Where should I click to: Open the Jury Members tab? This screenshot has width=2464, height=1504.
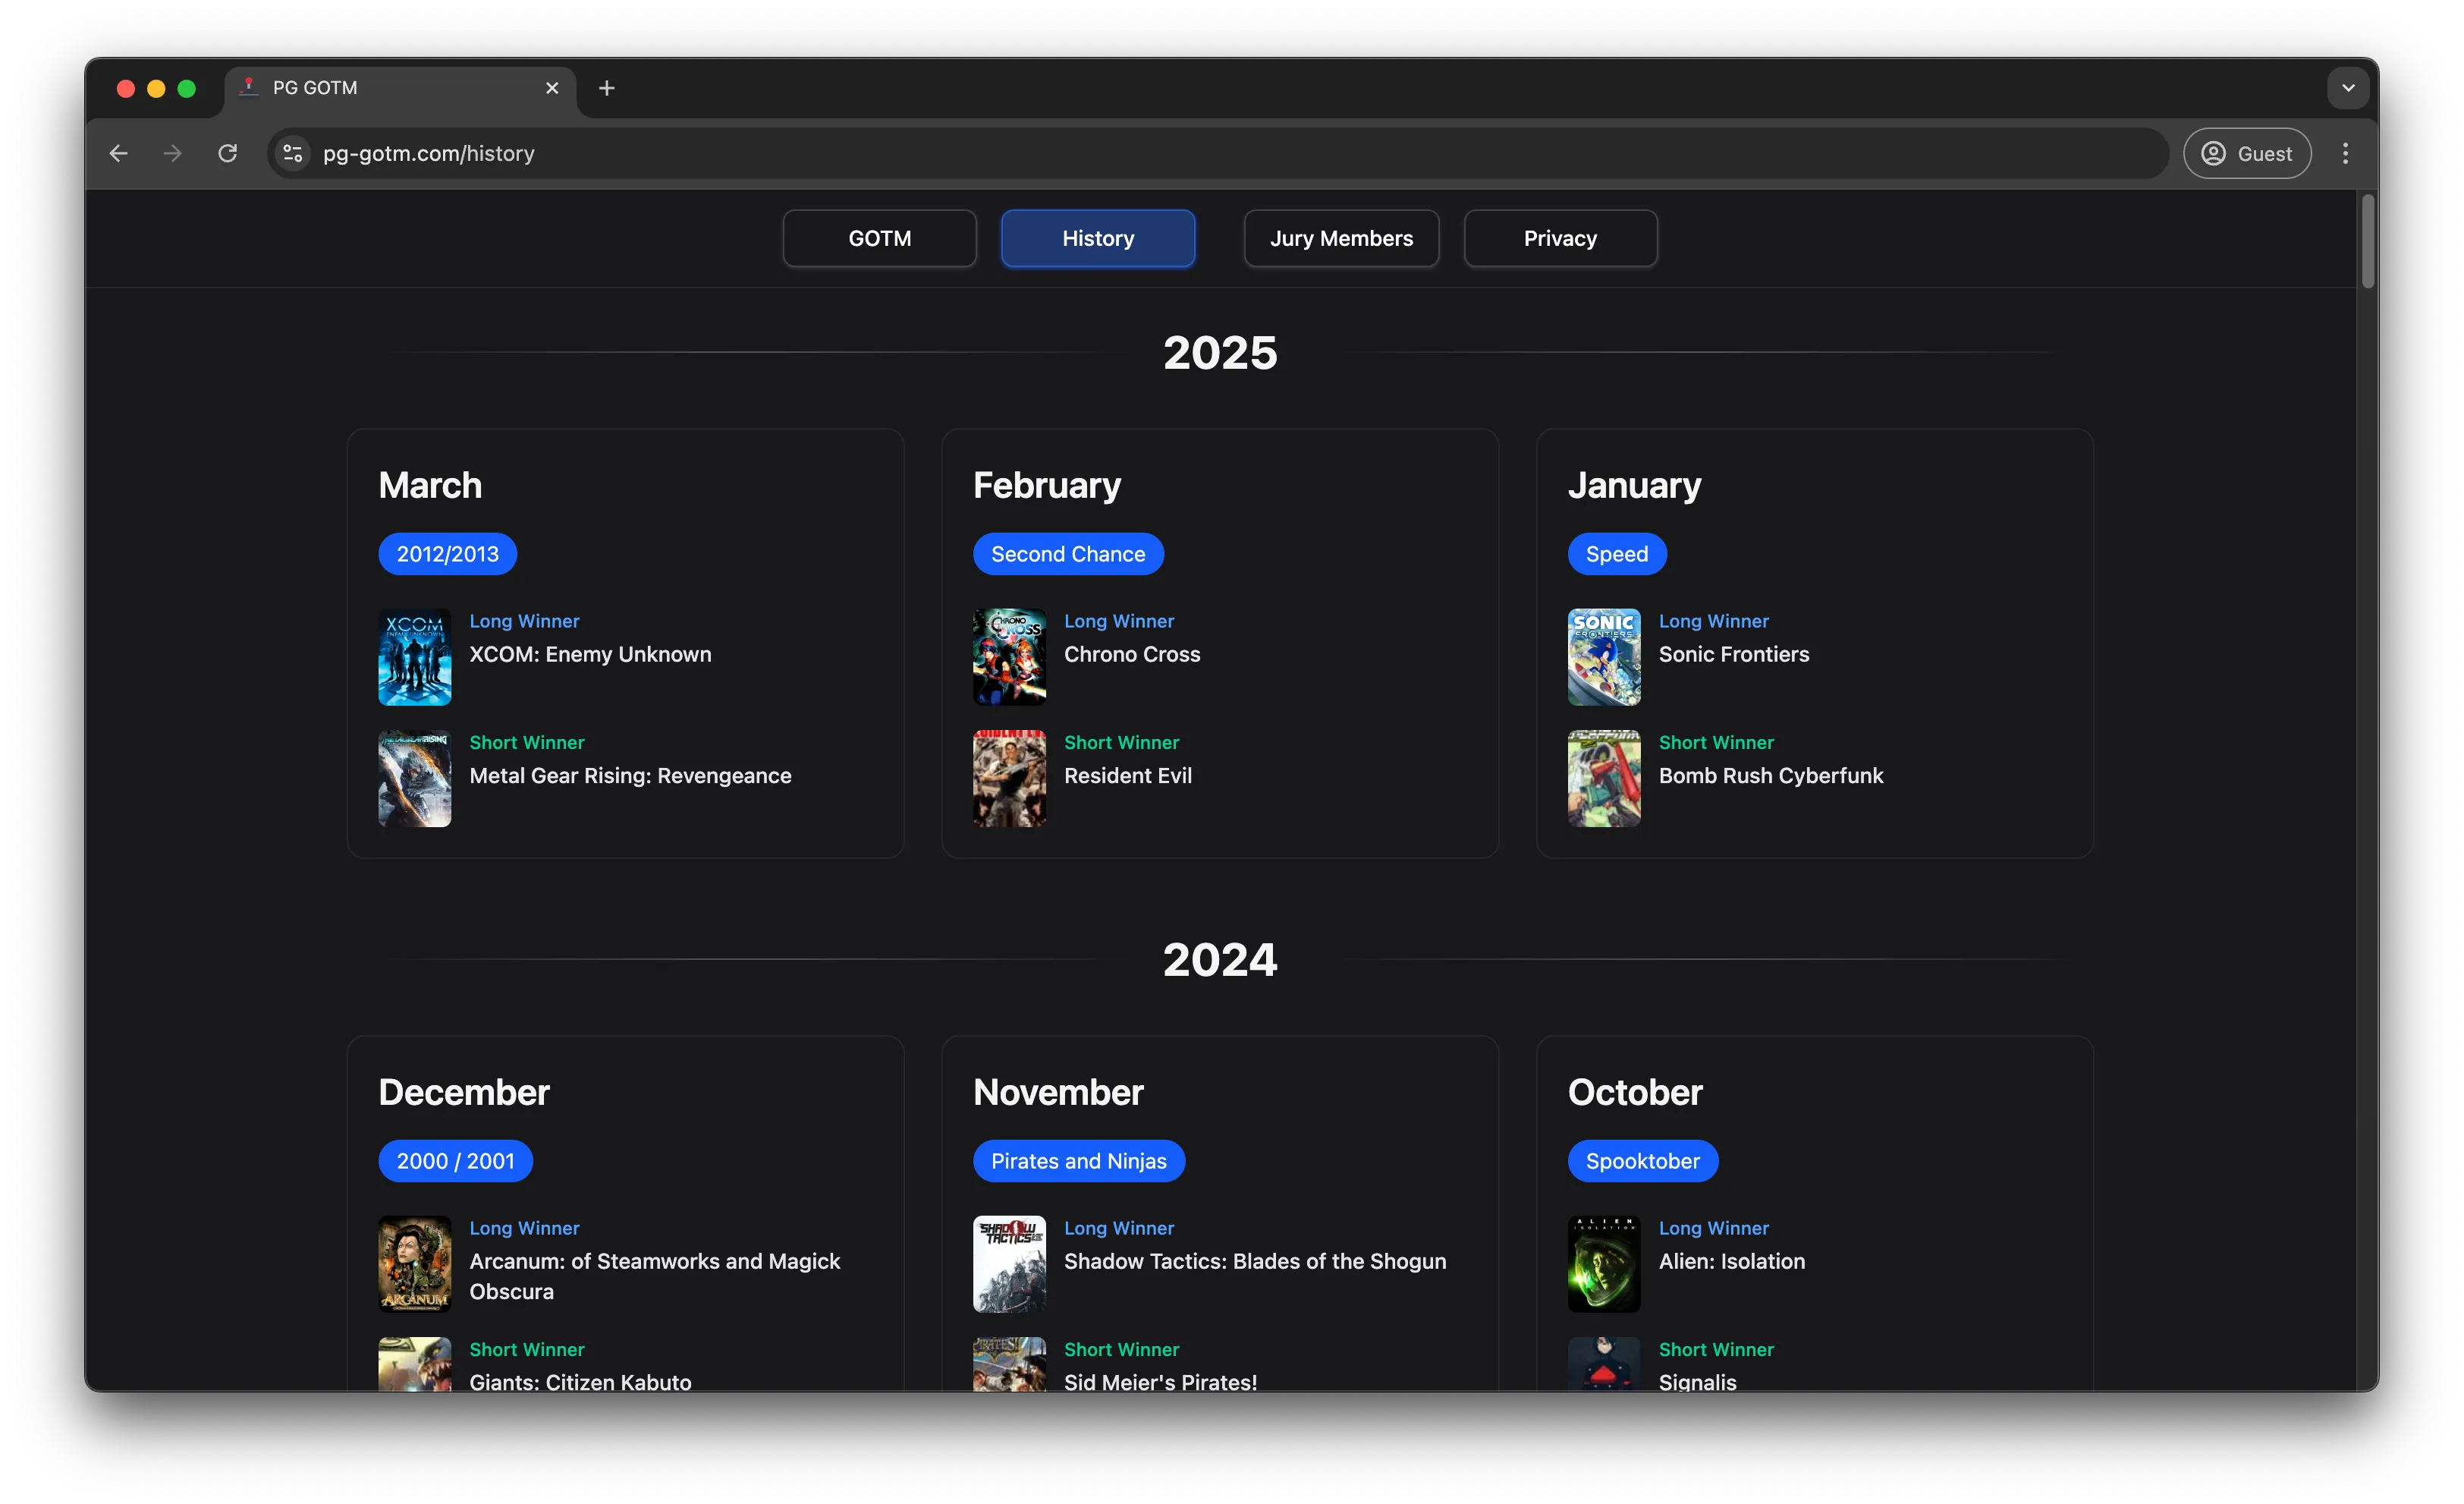click(1341, 238)
